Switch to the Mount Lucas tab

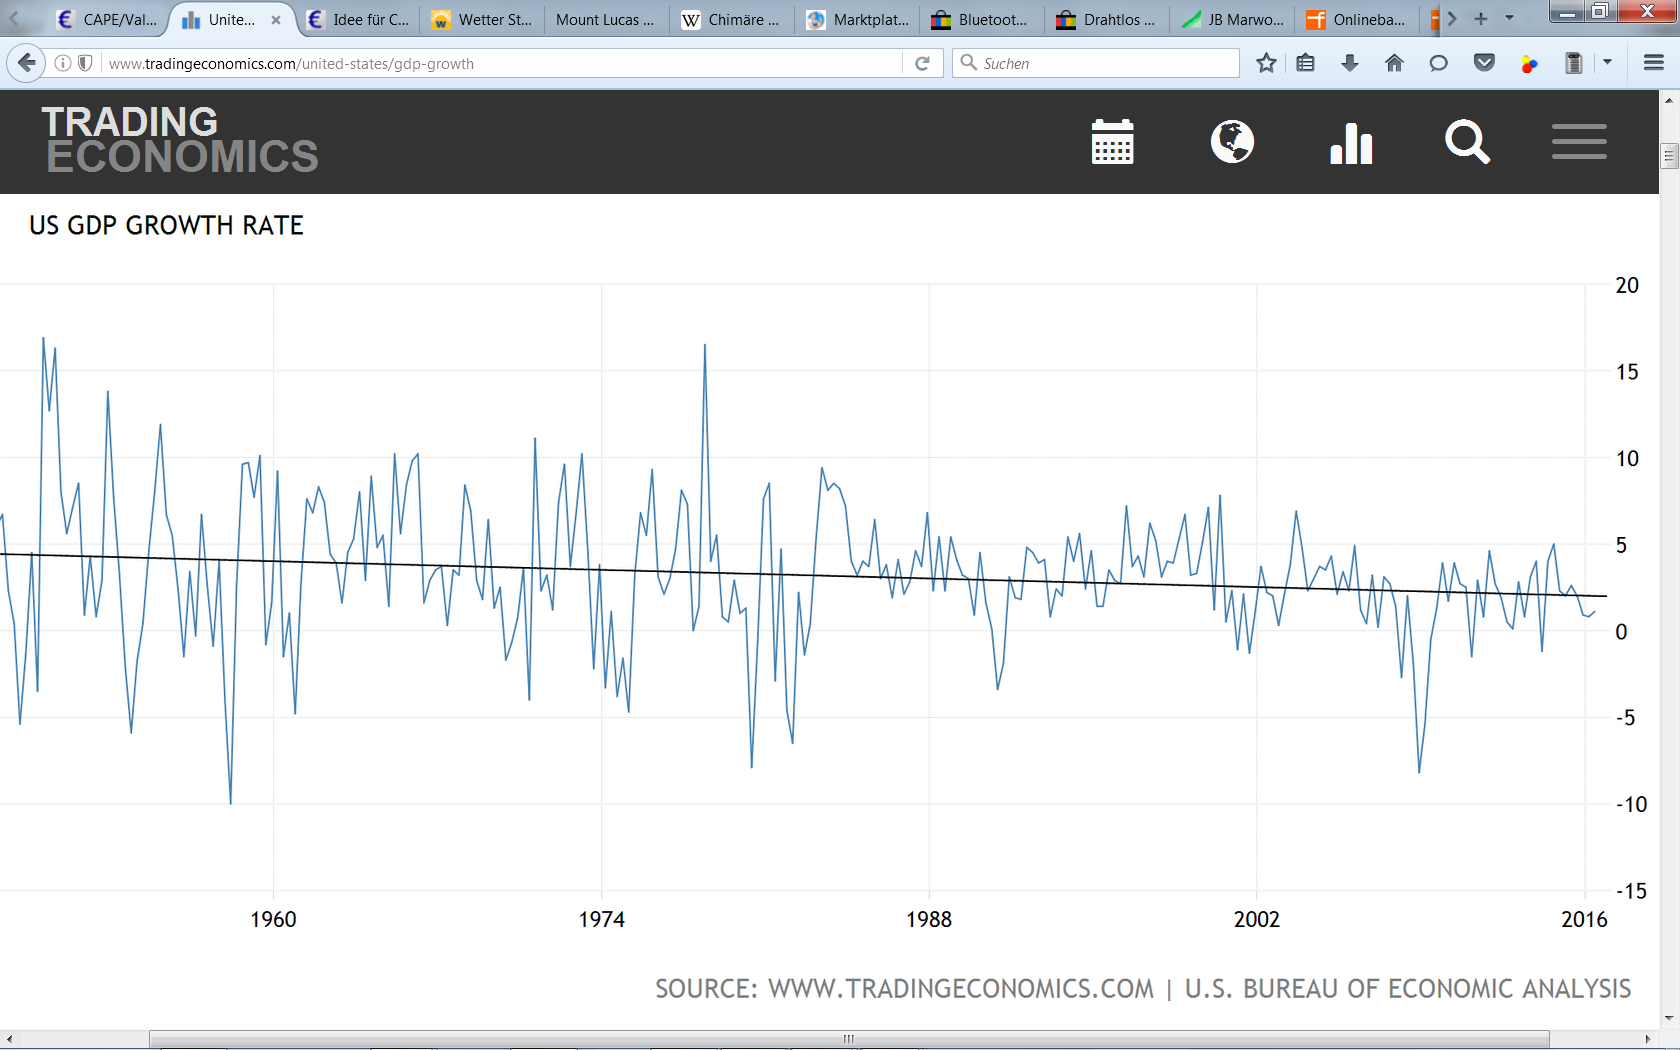coord(607,19)
